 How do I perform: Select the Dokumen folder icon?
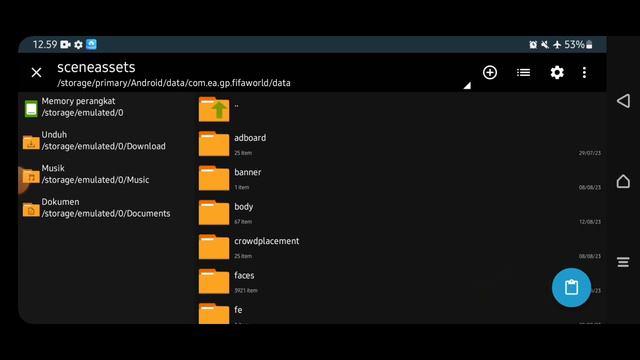(31, 209)
